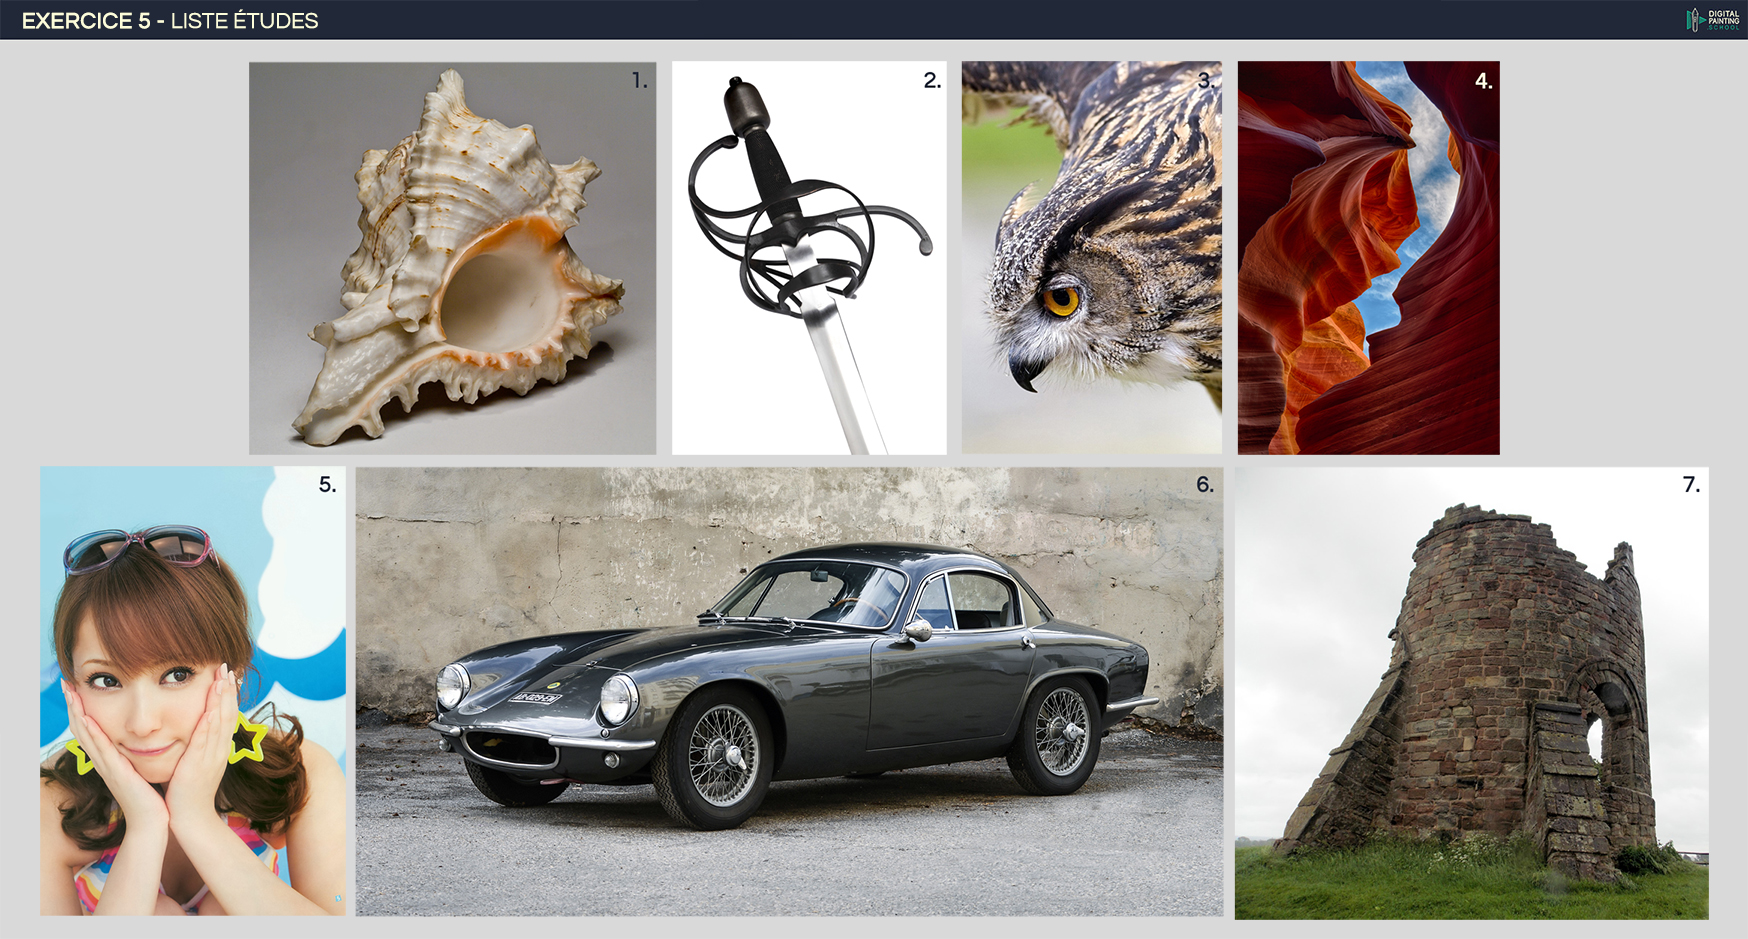This screenshot has height=939, width=1748.
Task: Click number label 1 on seashell image
Action: [x=639, y=81]
